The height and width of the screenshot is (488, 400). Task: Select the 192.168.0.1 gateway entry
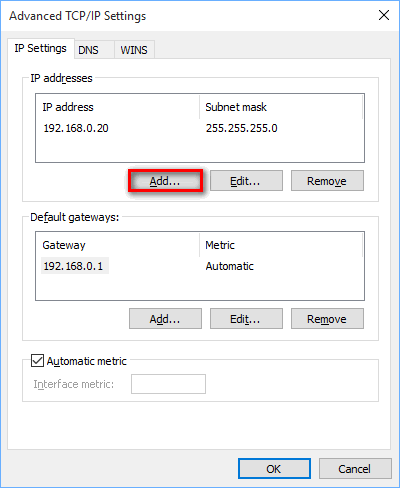75,266
